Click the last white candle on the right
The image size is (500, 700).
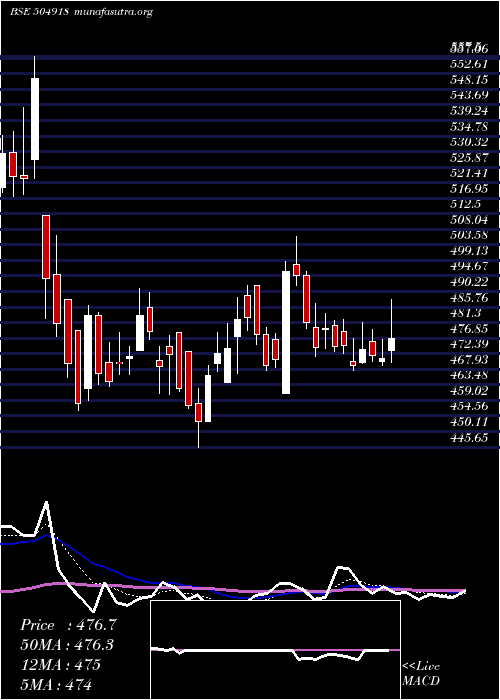coord(392,344)
